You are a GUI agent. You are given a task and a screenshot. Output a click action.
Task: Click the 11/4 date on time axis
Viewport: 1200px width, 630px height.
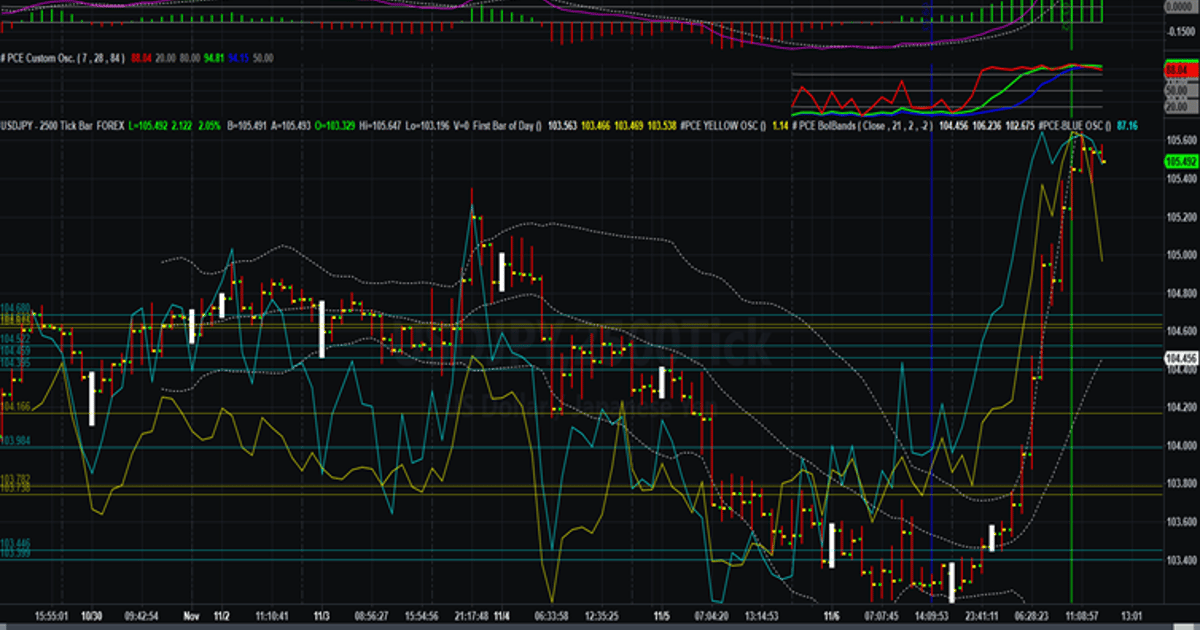[501, 616]
